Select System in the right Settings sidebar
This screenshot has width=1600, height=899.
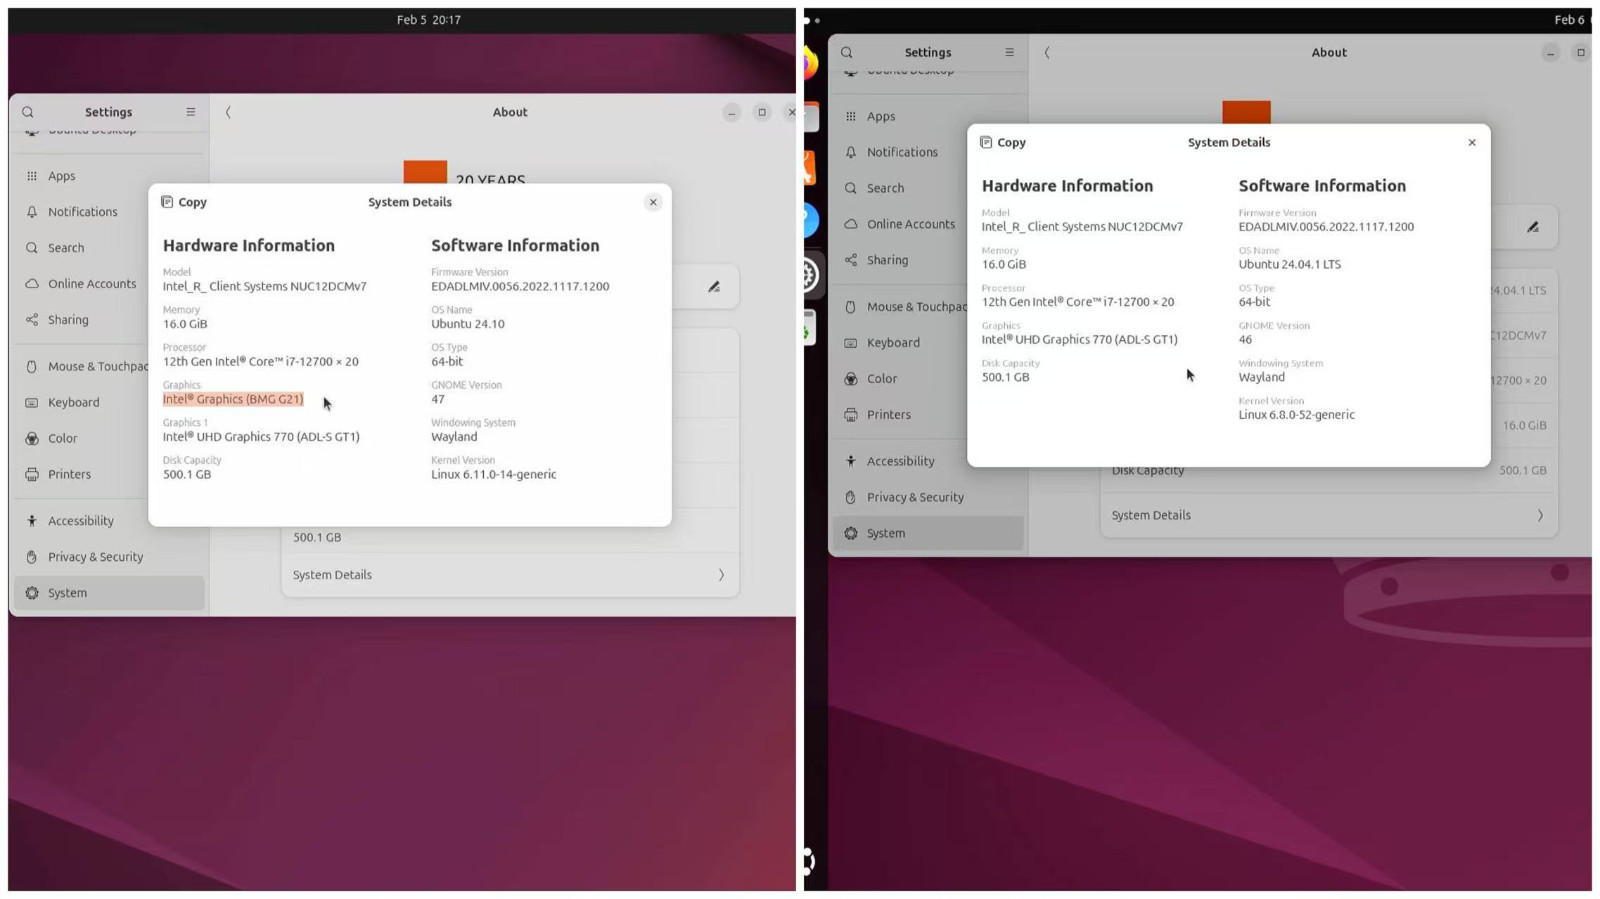(928, 533)
